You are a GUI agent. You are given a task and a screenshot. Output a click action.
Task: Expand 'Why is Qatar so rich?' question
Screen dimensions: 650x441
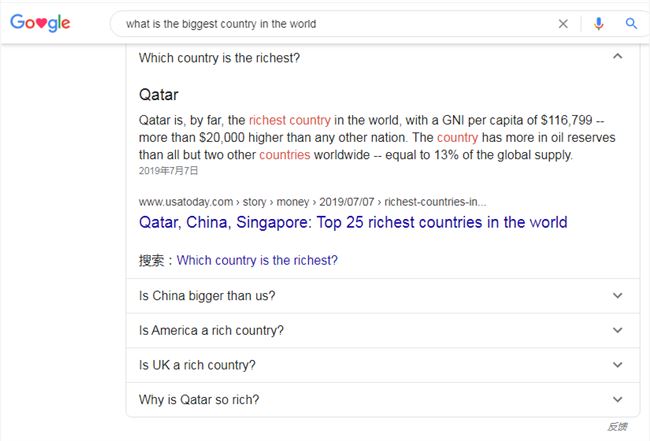point(383,400)
